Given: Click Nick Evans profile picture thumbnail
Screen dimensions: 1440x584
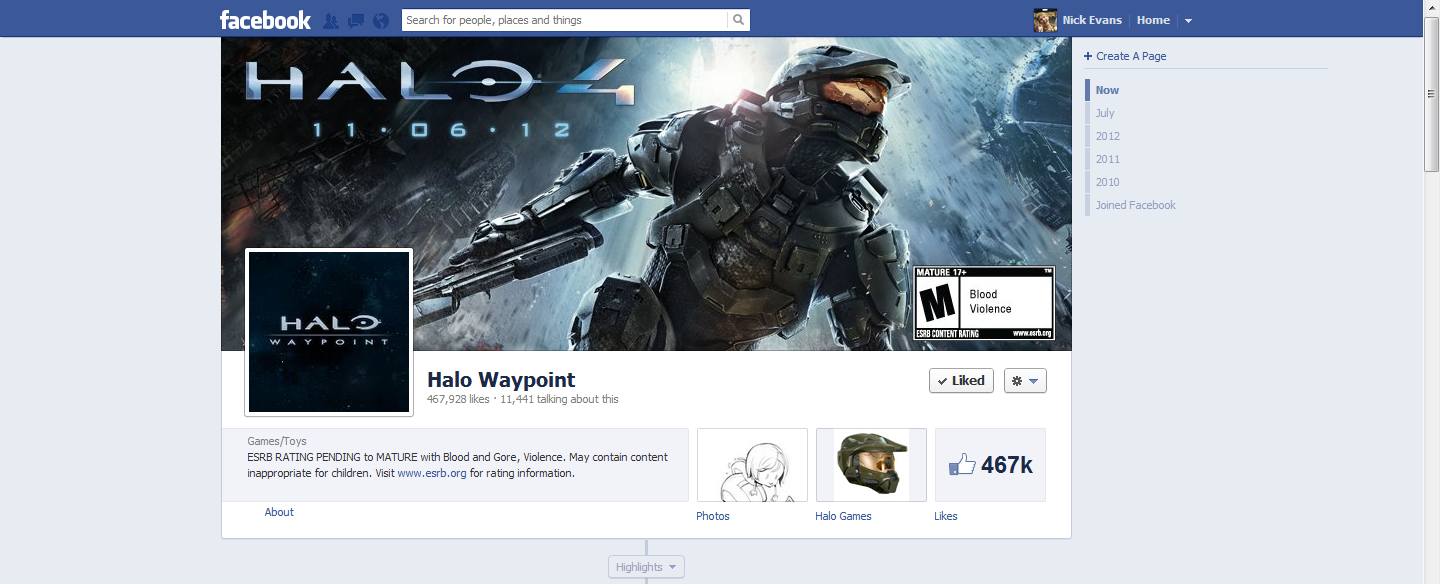Looking at the screenshot, I should tap(1045, 20).
